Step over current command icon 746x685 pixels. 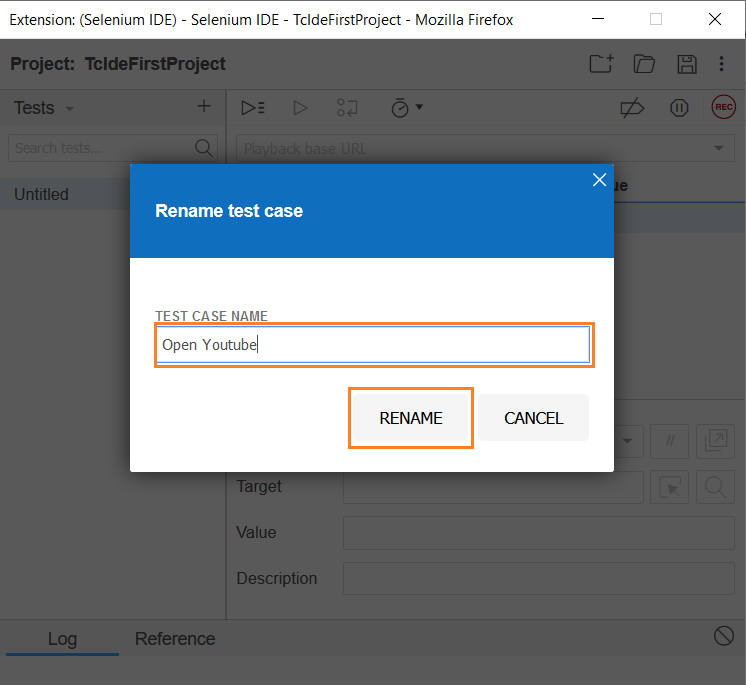click(x=347, y=108)
